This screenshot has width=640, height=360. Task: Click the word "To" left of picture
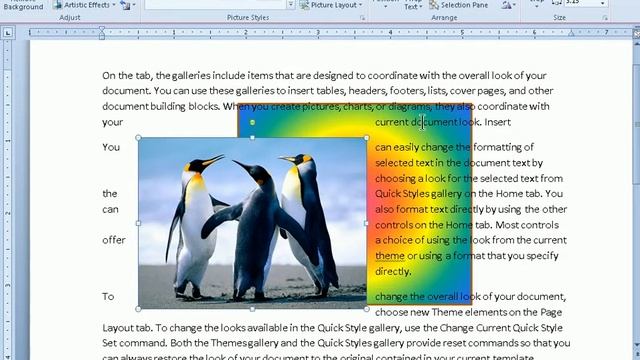coord(108,296)
